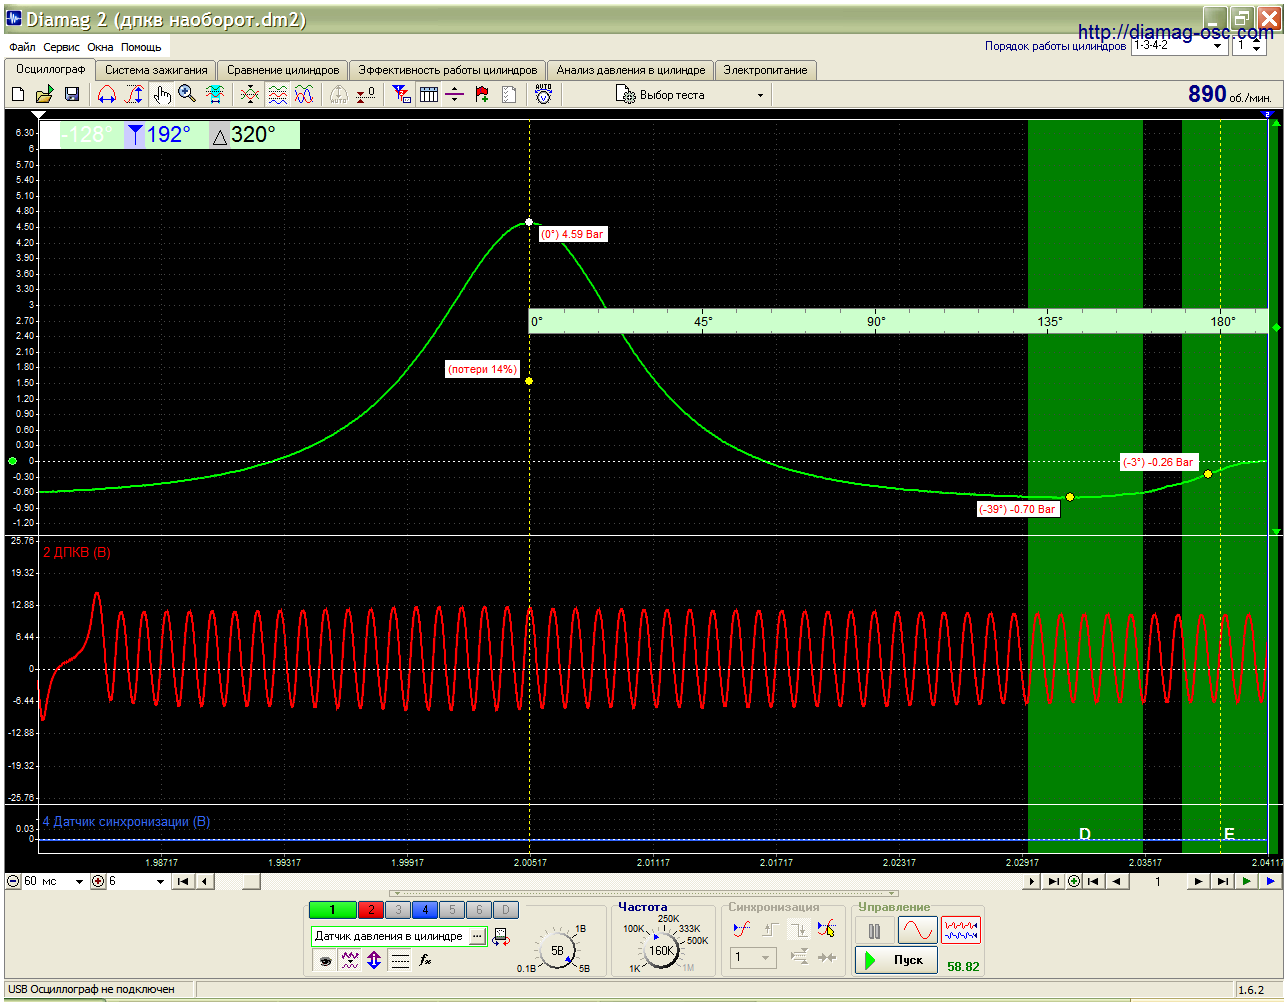The image size is (1288, 1002).
Task: Click the AUTO voltmeter icon in toolbar
Action: pyautogui.click(x=544, y=94)
